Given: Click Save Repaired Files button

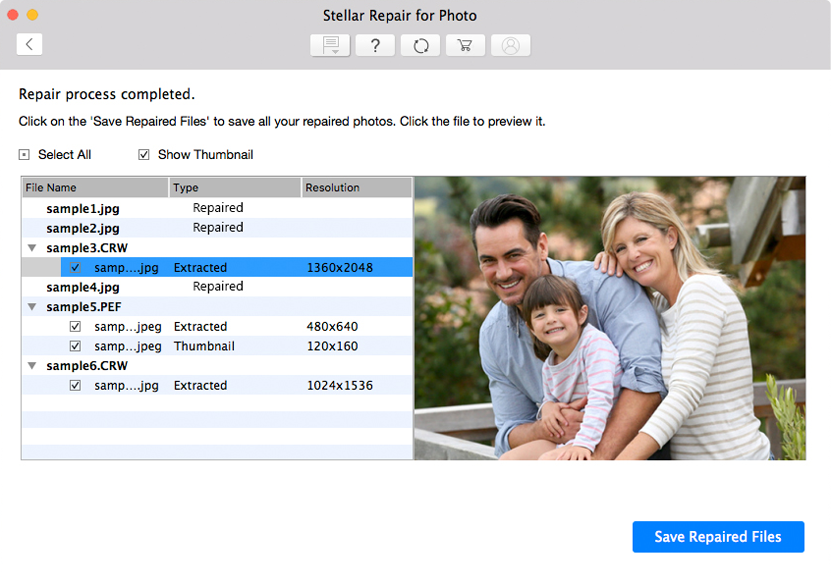Looking at the screenshot, I should point(718,537).
